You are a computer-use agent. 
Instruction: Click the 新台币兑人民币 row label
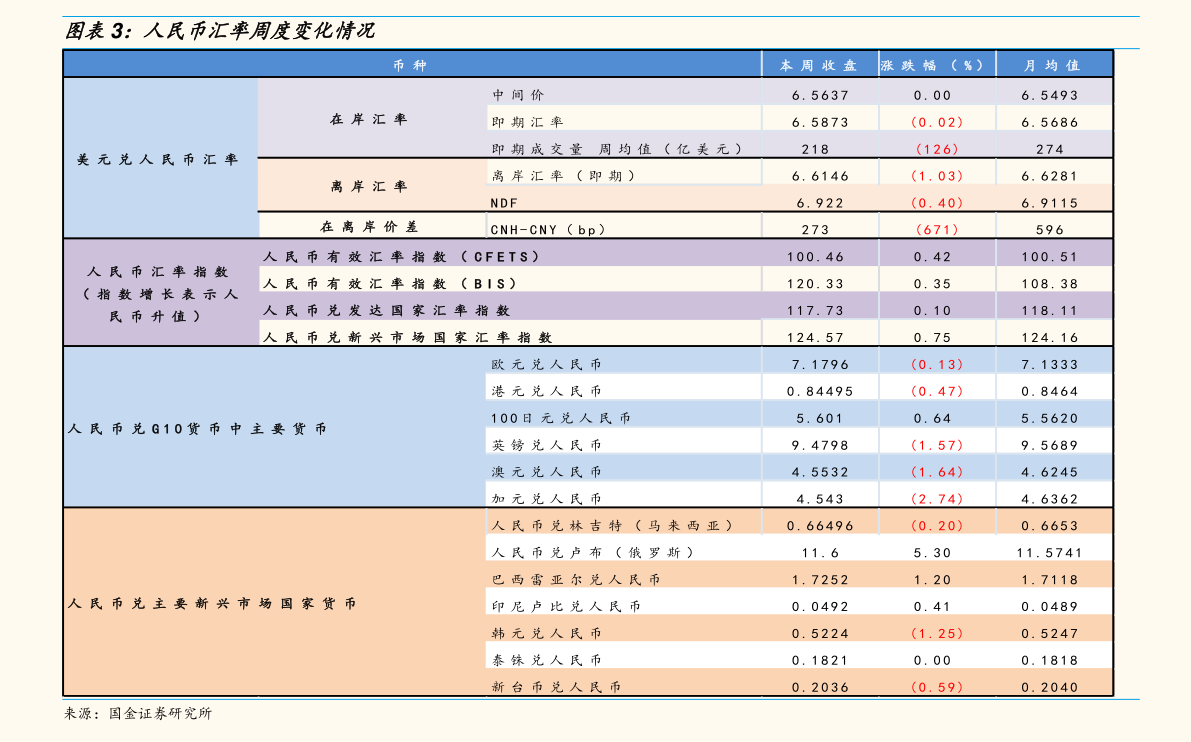556,687
